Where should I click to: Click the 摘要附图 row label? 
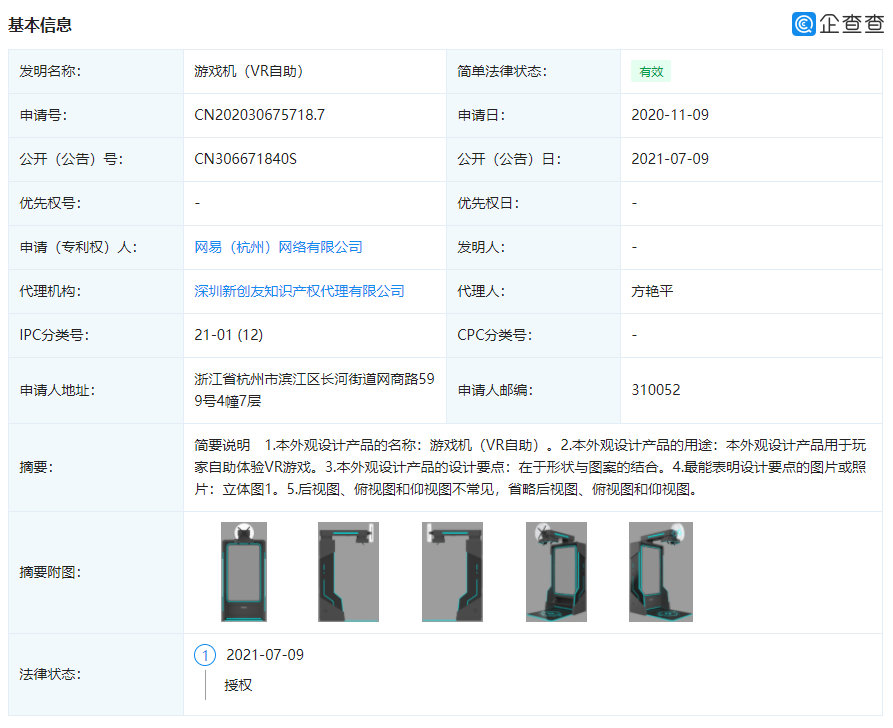click(x=50, y=572)
